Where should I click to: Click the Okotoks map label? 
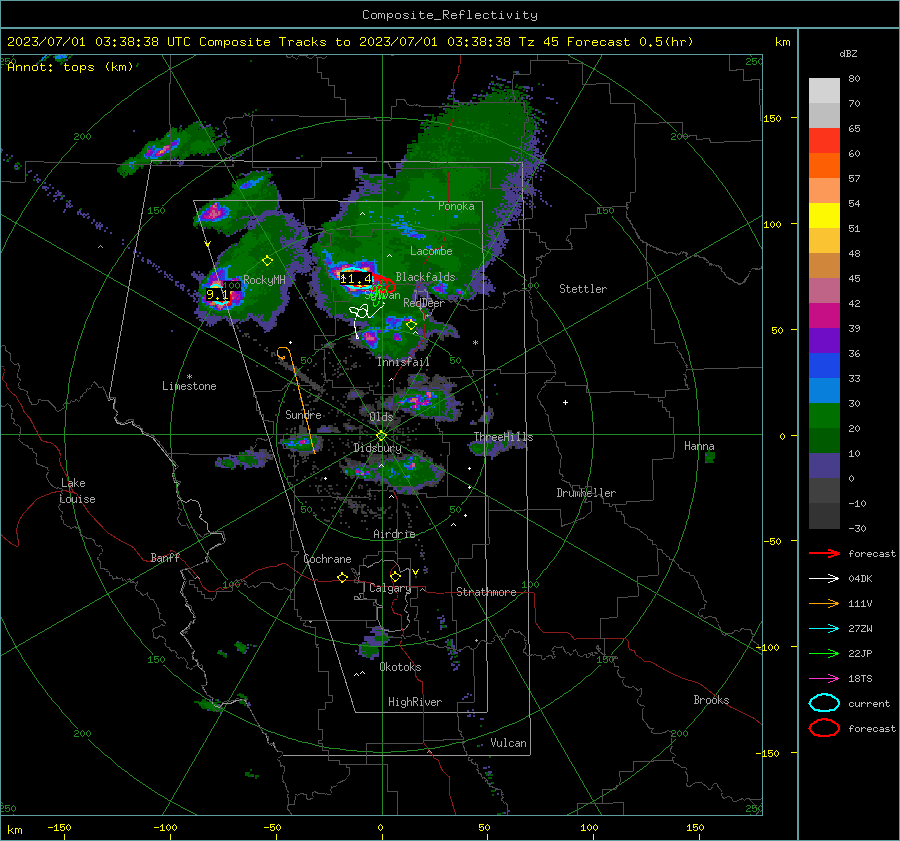[x=400, y=667]
